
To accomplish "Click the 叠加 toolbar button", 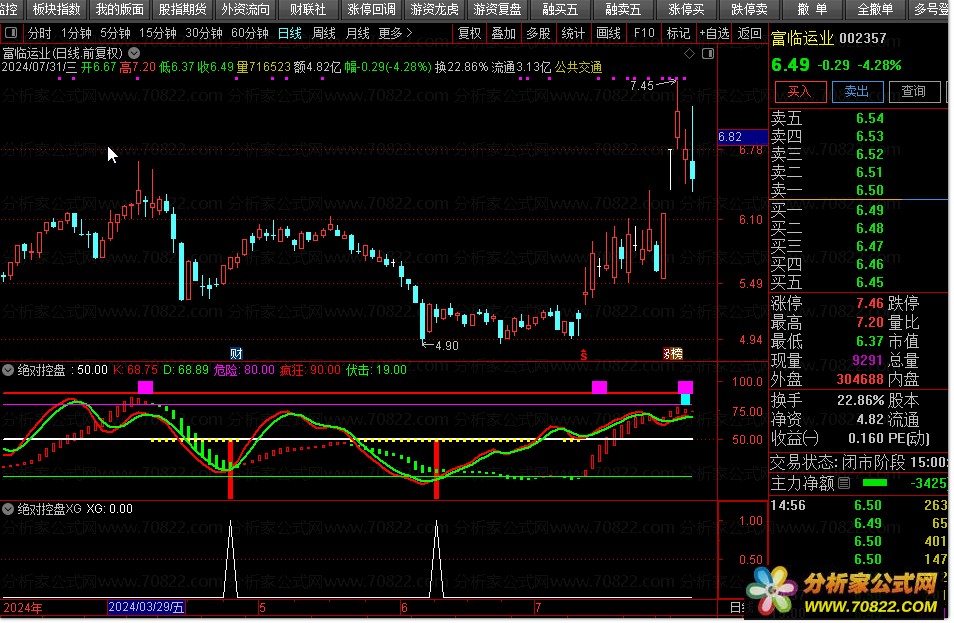I will point(504,33).
